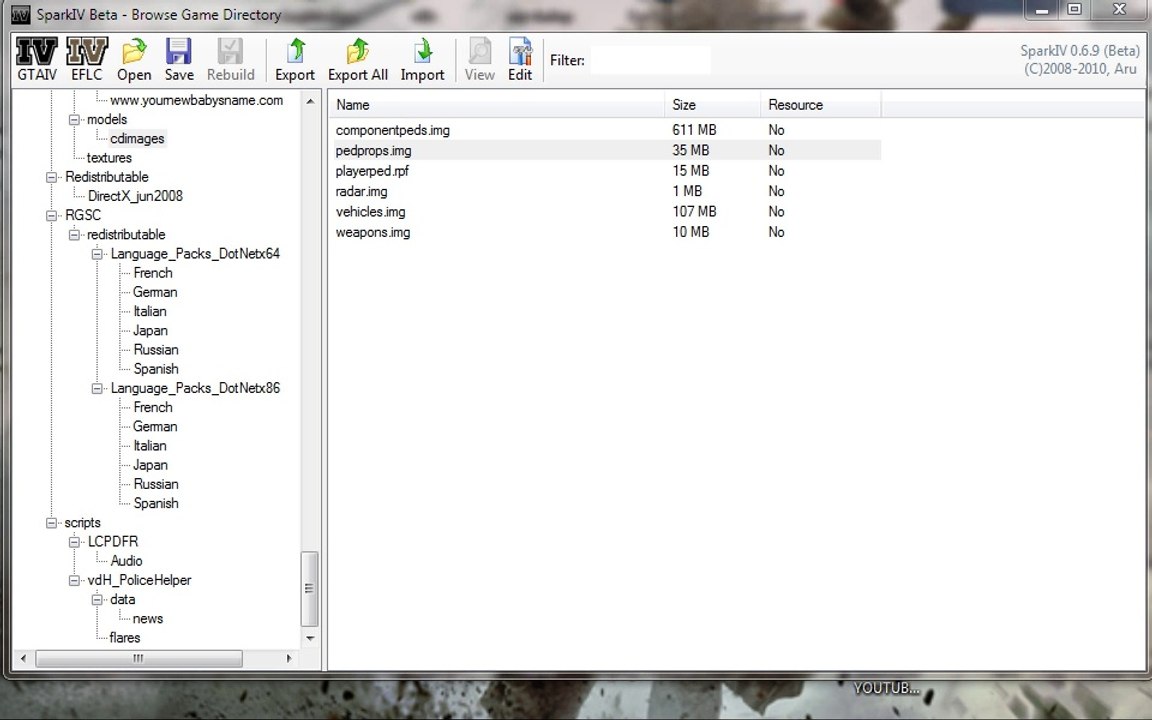This screenshot has width=1152, height=720.
Task: Select www.yournewbabysname.com tree entry
Action: pos(196,100)
